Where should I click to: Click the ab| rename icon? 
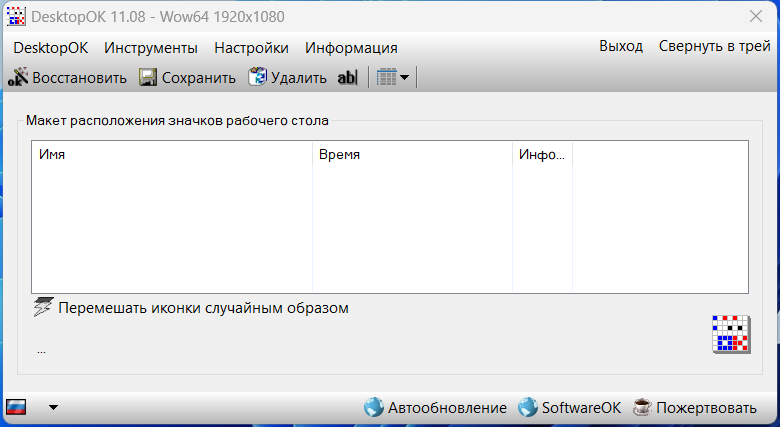click(x=347, y=78)
